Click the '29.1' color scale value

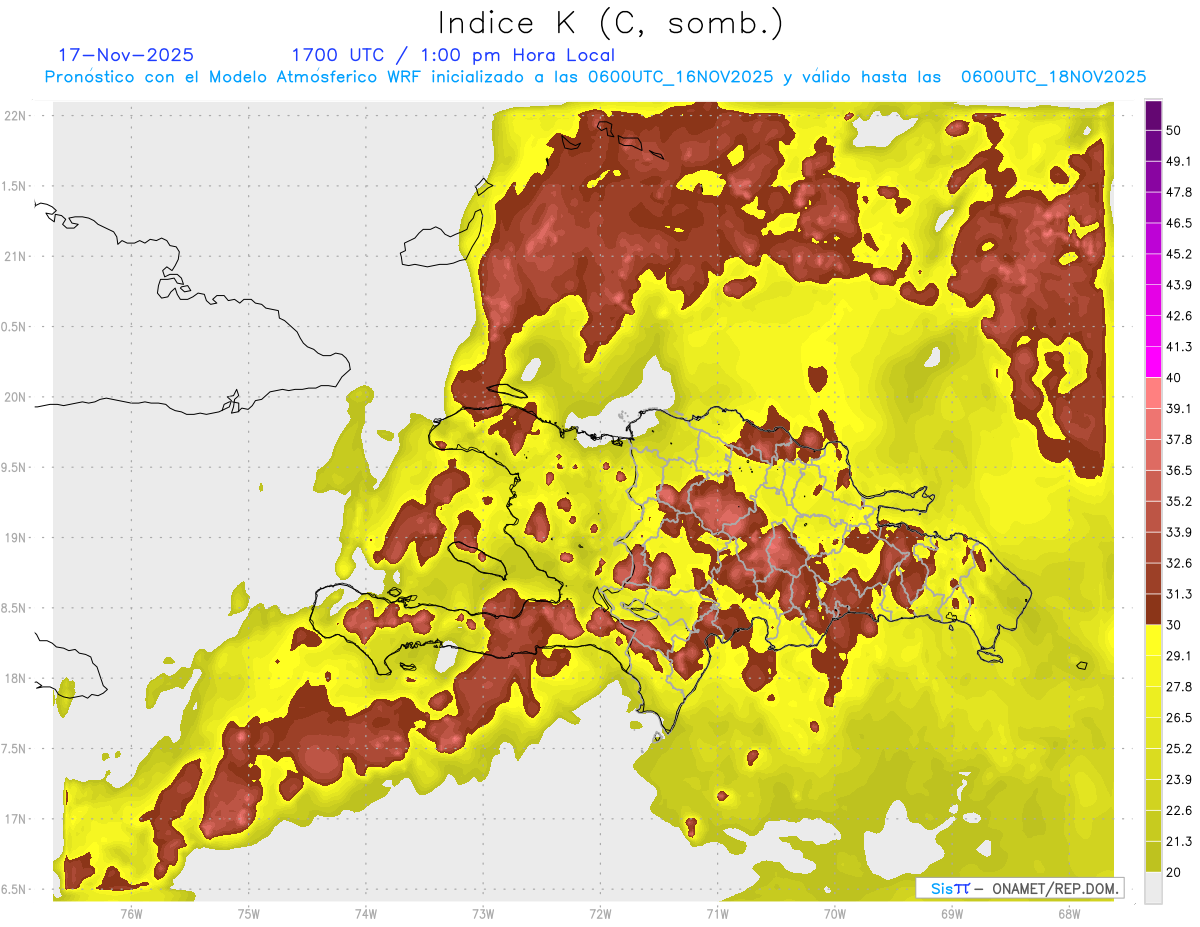pos(1179,656)
